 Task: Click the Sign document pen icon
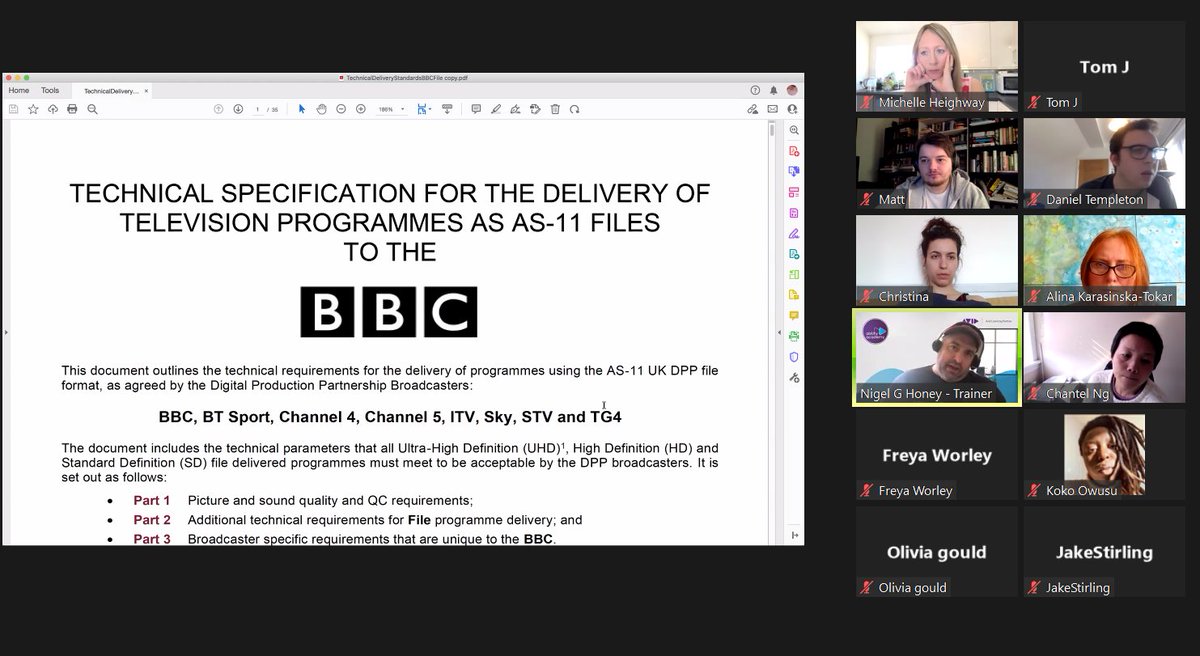click(x=515, y=109)
